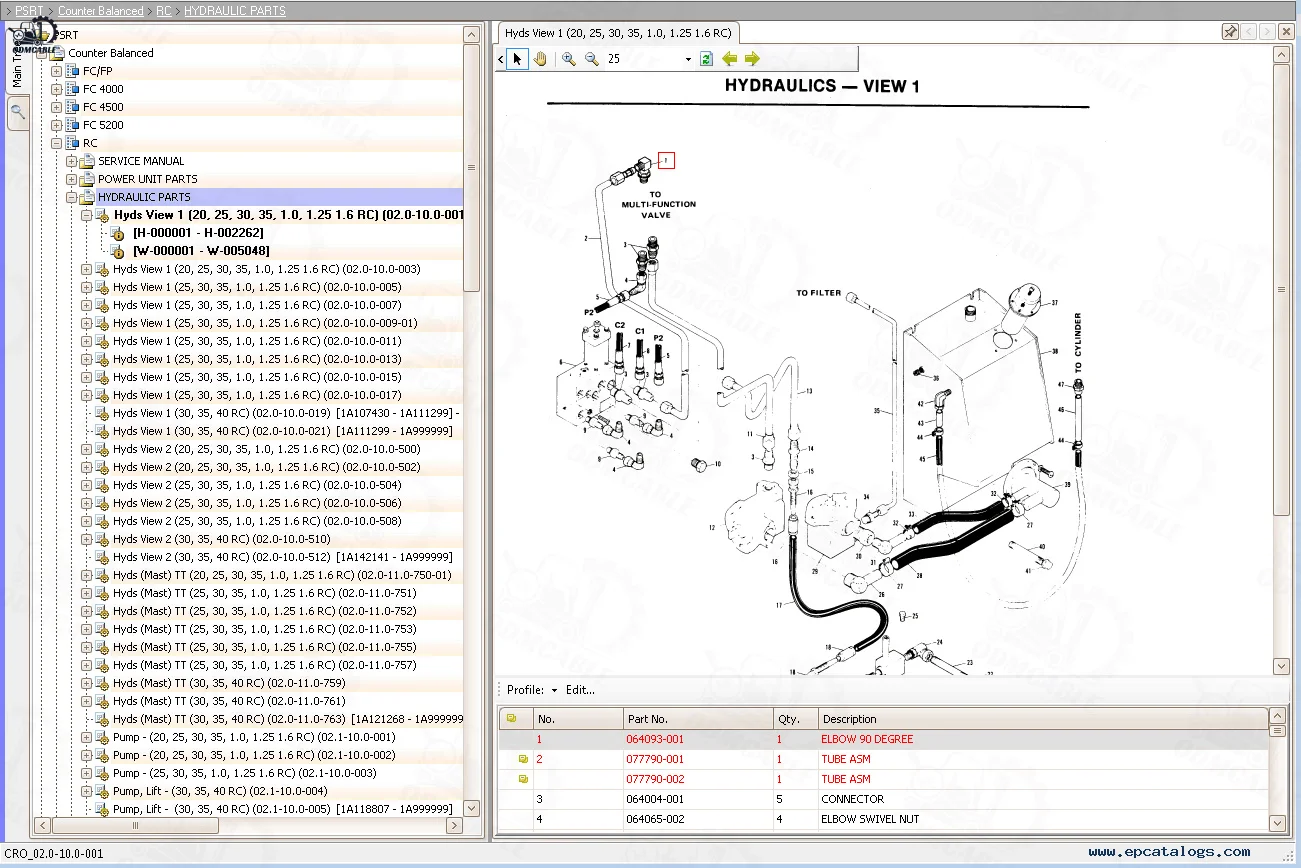Go to previous page with left arrow

click(x=730, y=59)
